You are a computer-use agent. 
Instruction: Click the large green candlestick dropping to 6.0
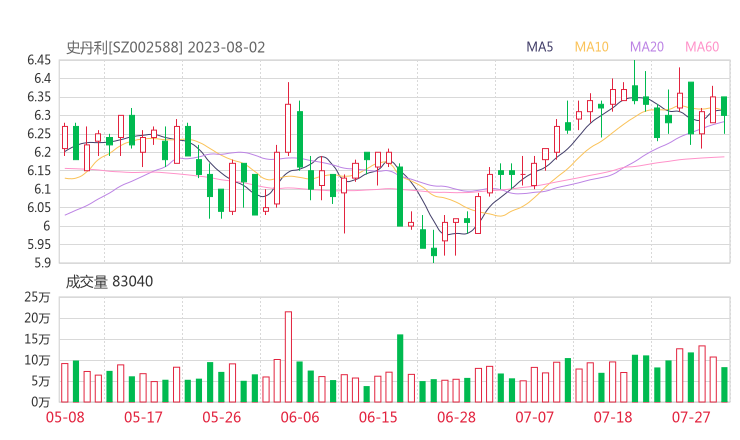click(x=400, y=195)
